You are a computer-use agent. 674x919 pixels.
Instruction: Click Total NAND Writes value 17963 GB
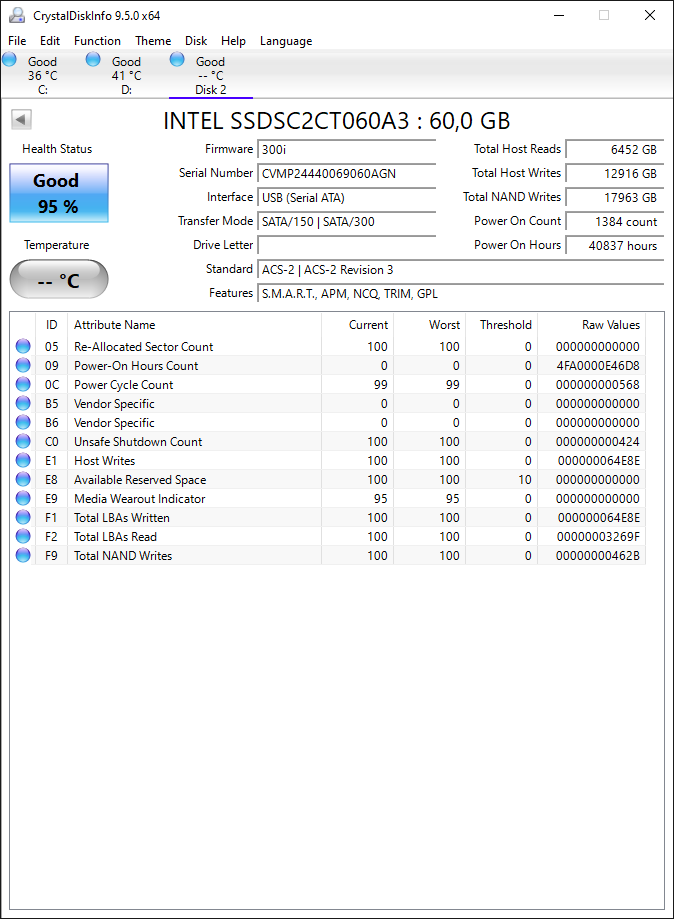[x=614, y=198]
